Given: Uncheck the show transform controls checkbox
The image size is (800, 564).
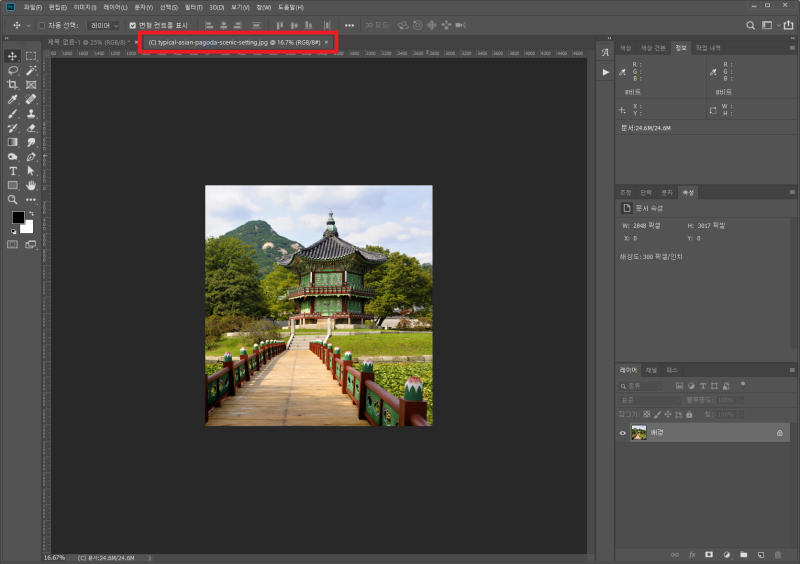Looking at the screenshot, I should click(x=133, y=26).
